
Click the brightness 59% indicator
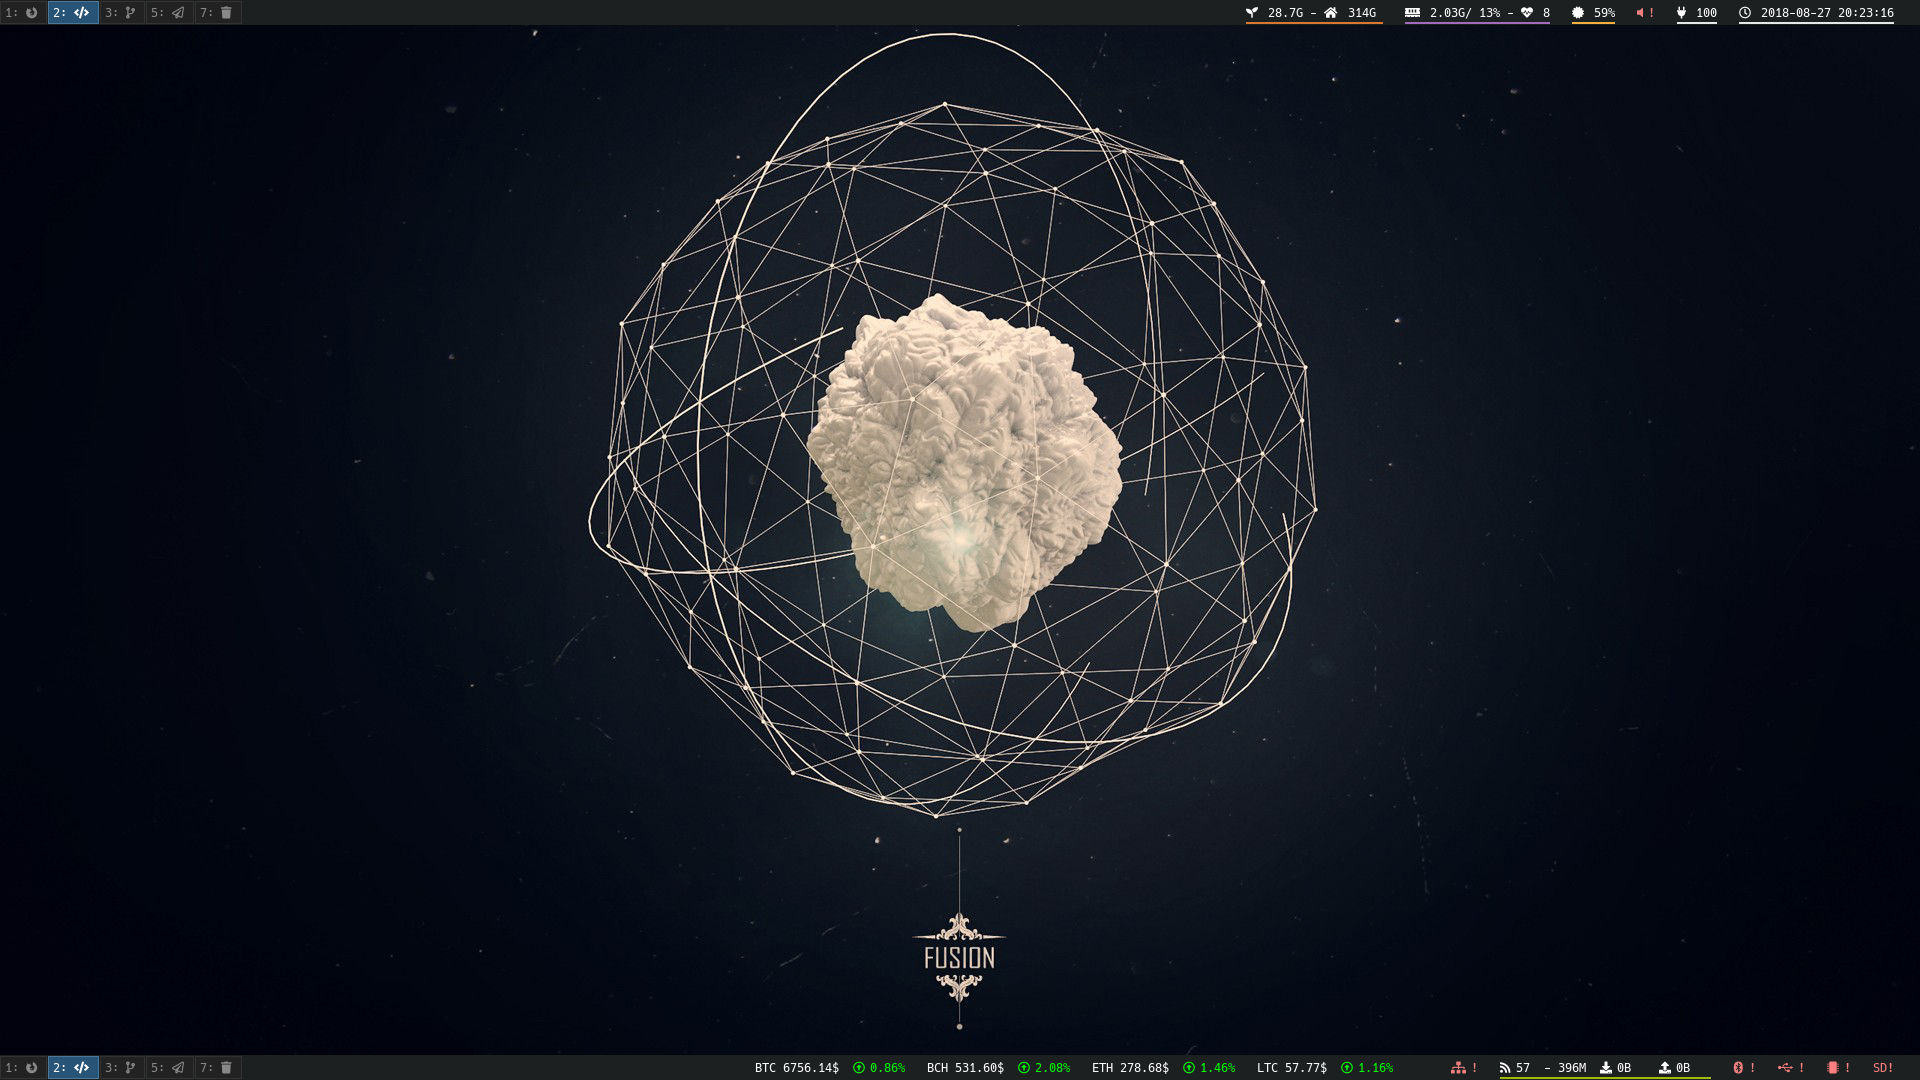[1593, 13]
